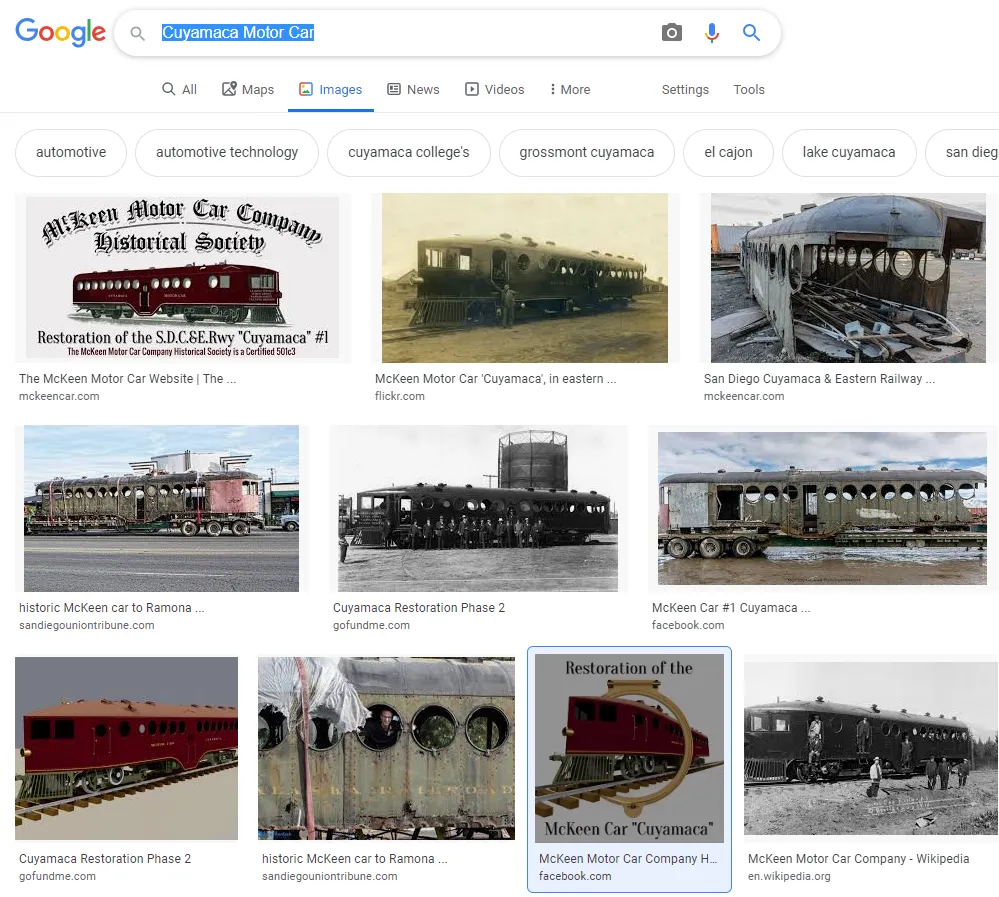Open search by image camera icon
999x897 pixels.
[672, 32]
